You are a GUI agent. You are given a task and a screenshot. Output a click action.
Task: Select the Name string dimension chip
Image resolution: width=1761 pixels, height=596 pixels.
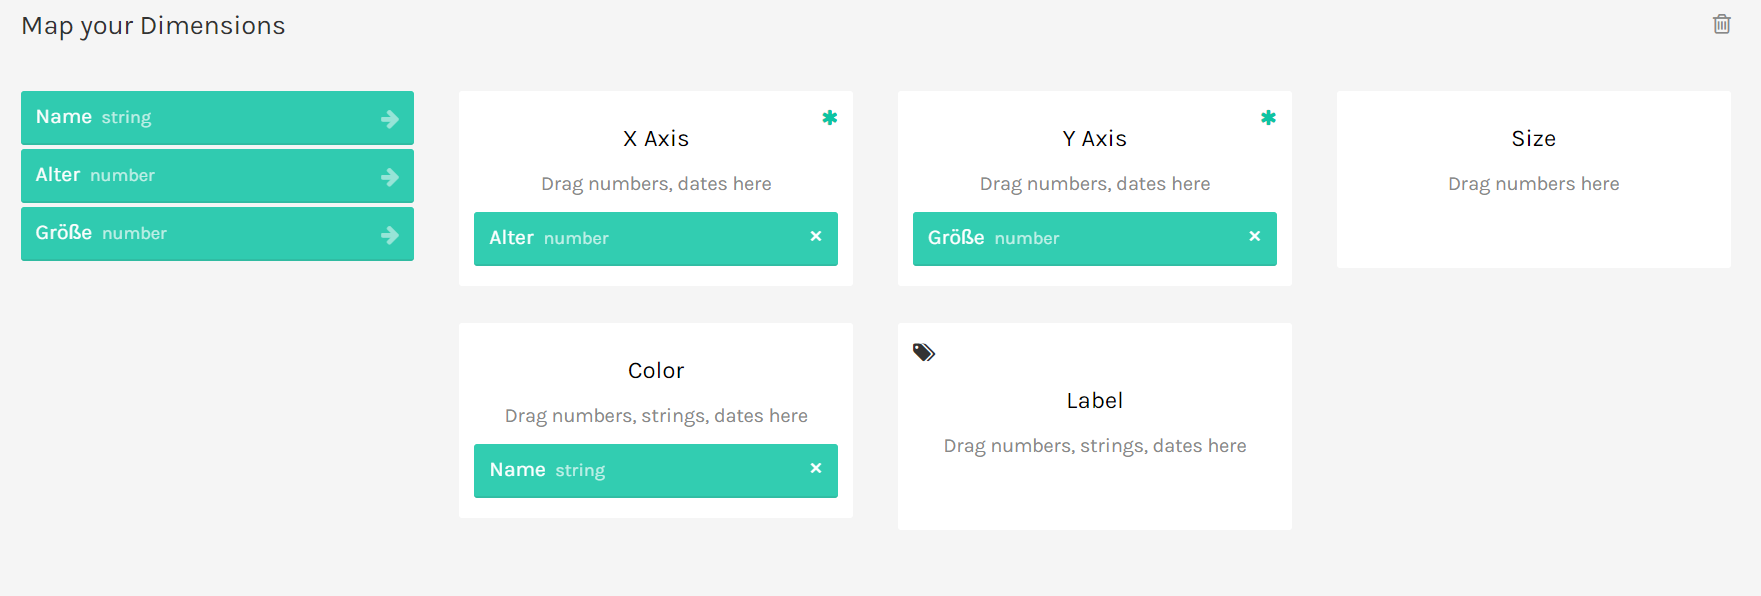[200, 118]
